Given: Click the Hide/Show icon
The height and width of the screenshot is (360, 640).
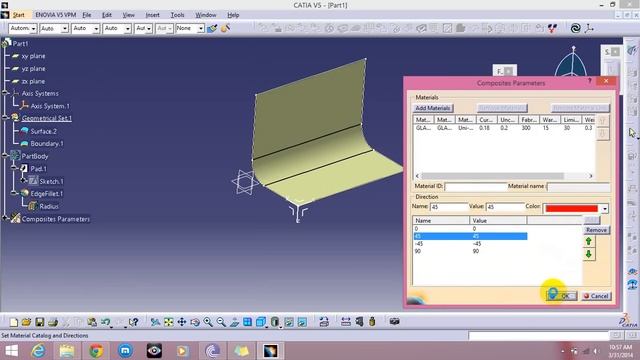Looking at the screenshot, I should pos(289,322).
